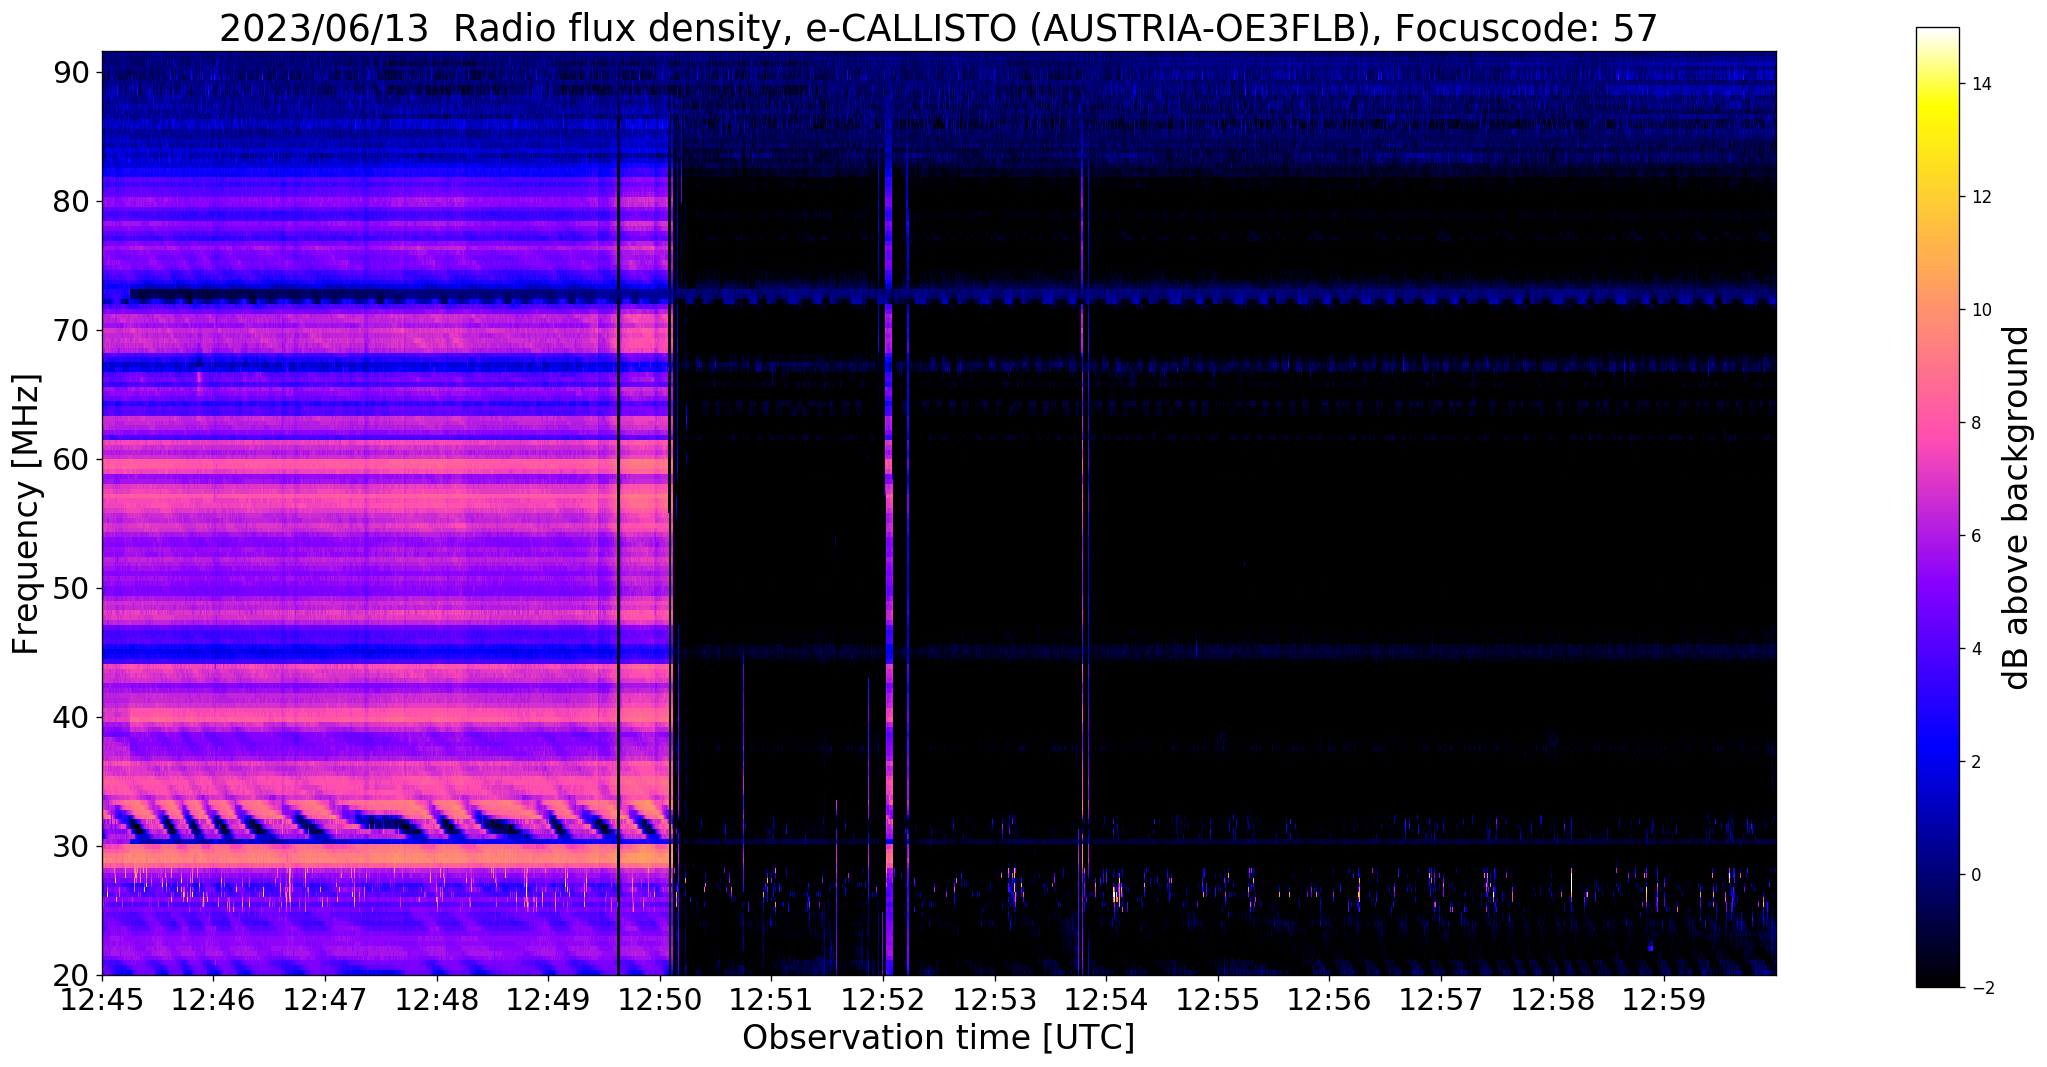Click the 12:49 time tick label
This screenshot has height=1067, width=2047.
point(548,999)
